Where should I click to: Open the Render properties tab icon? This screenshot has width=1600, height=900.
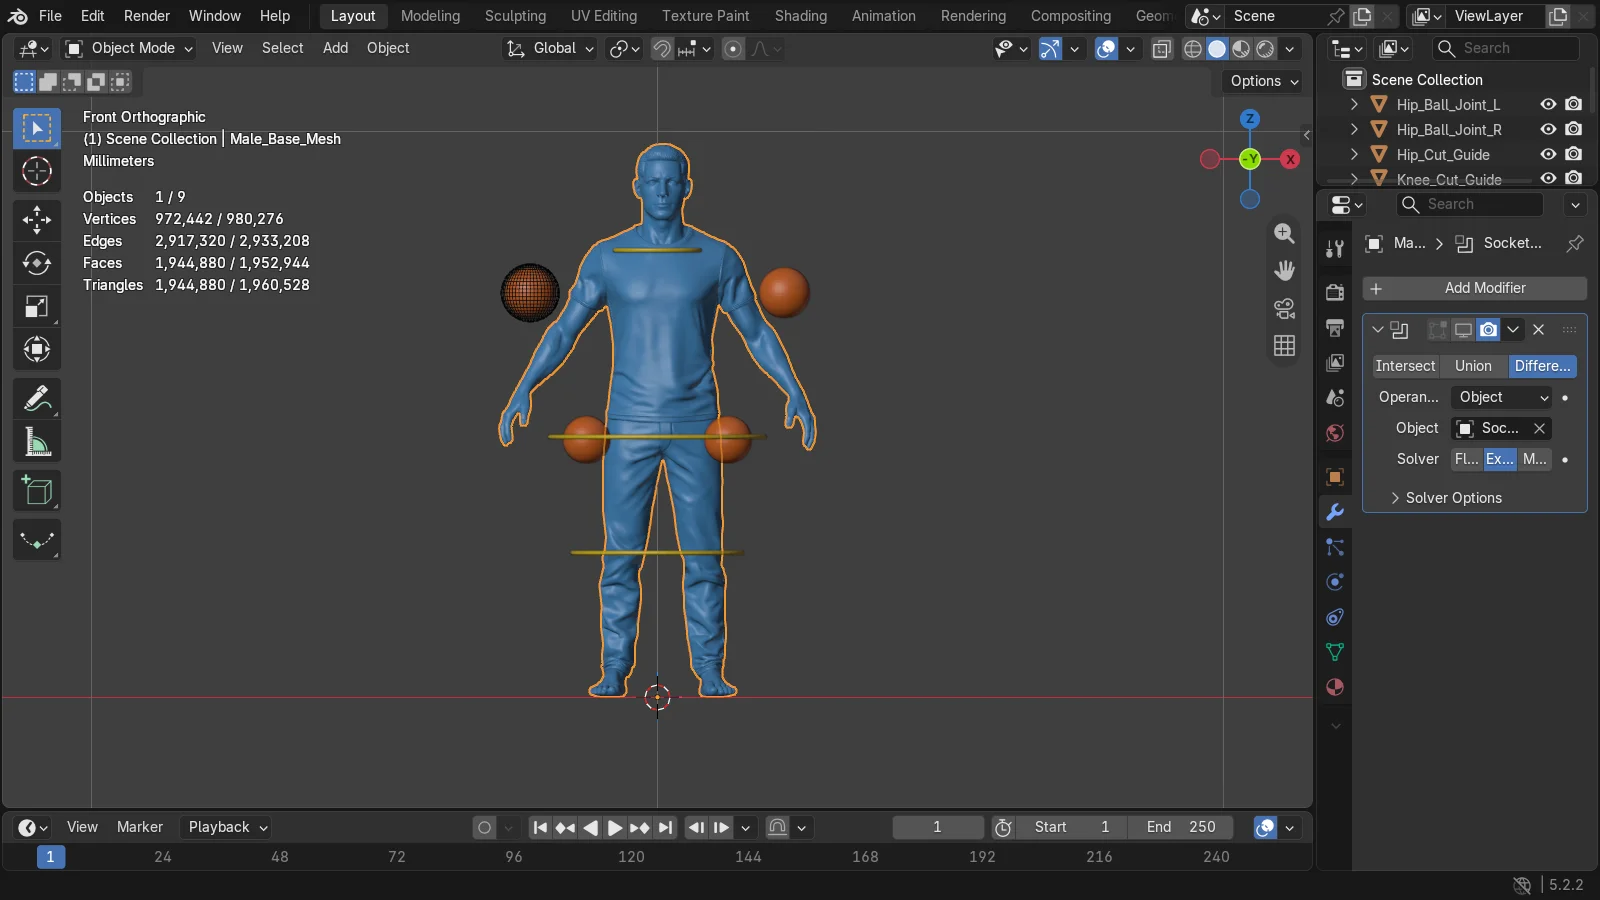1335,292
